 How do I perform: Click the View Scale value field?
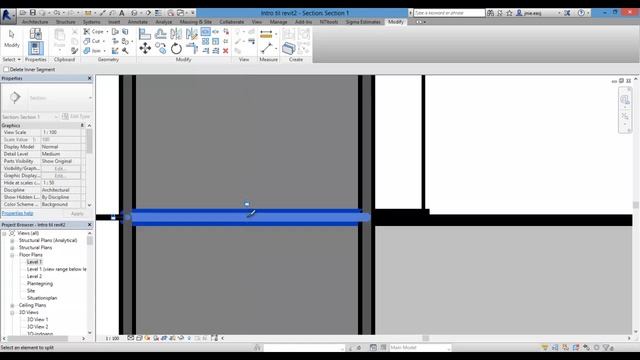click(61, 132)
